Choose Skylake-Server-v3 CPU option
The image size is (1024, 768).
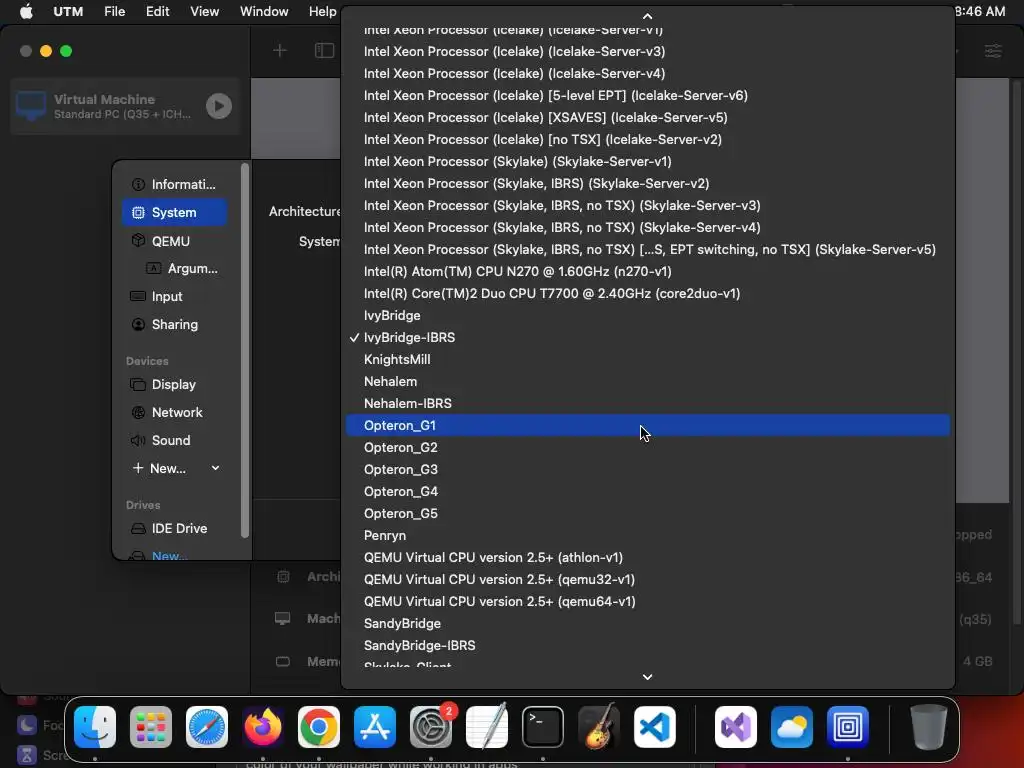(647, 206)
